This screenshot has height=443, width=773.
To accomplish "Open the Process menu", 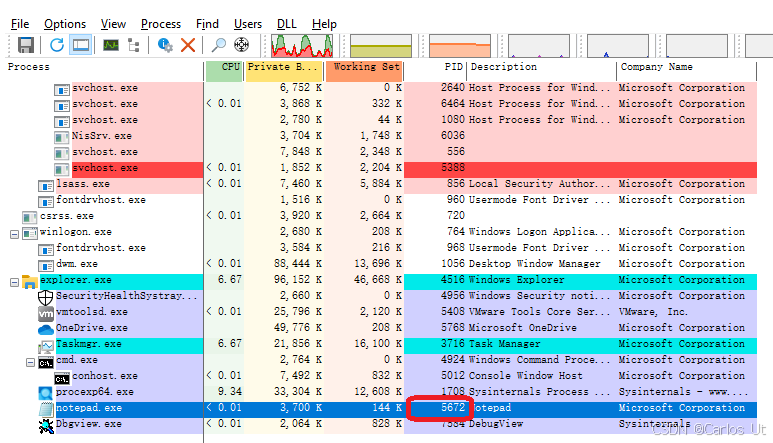I will point(161,24).
